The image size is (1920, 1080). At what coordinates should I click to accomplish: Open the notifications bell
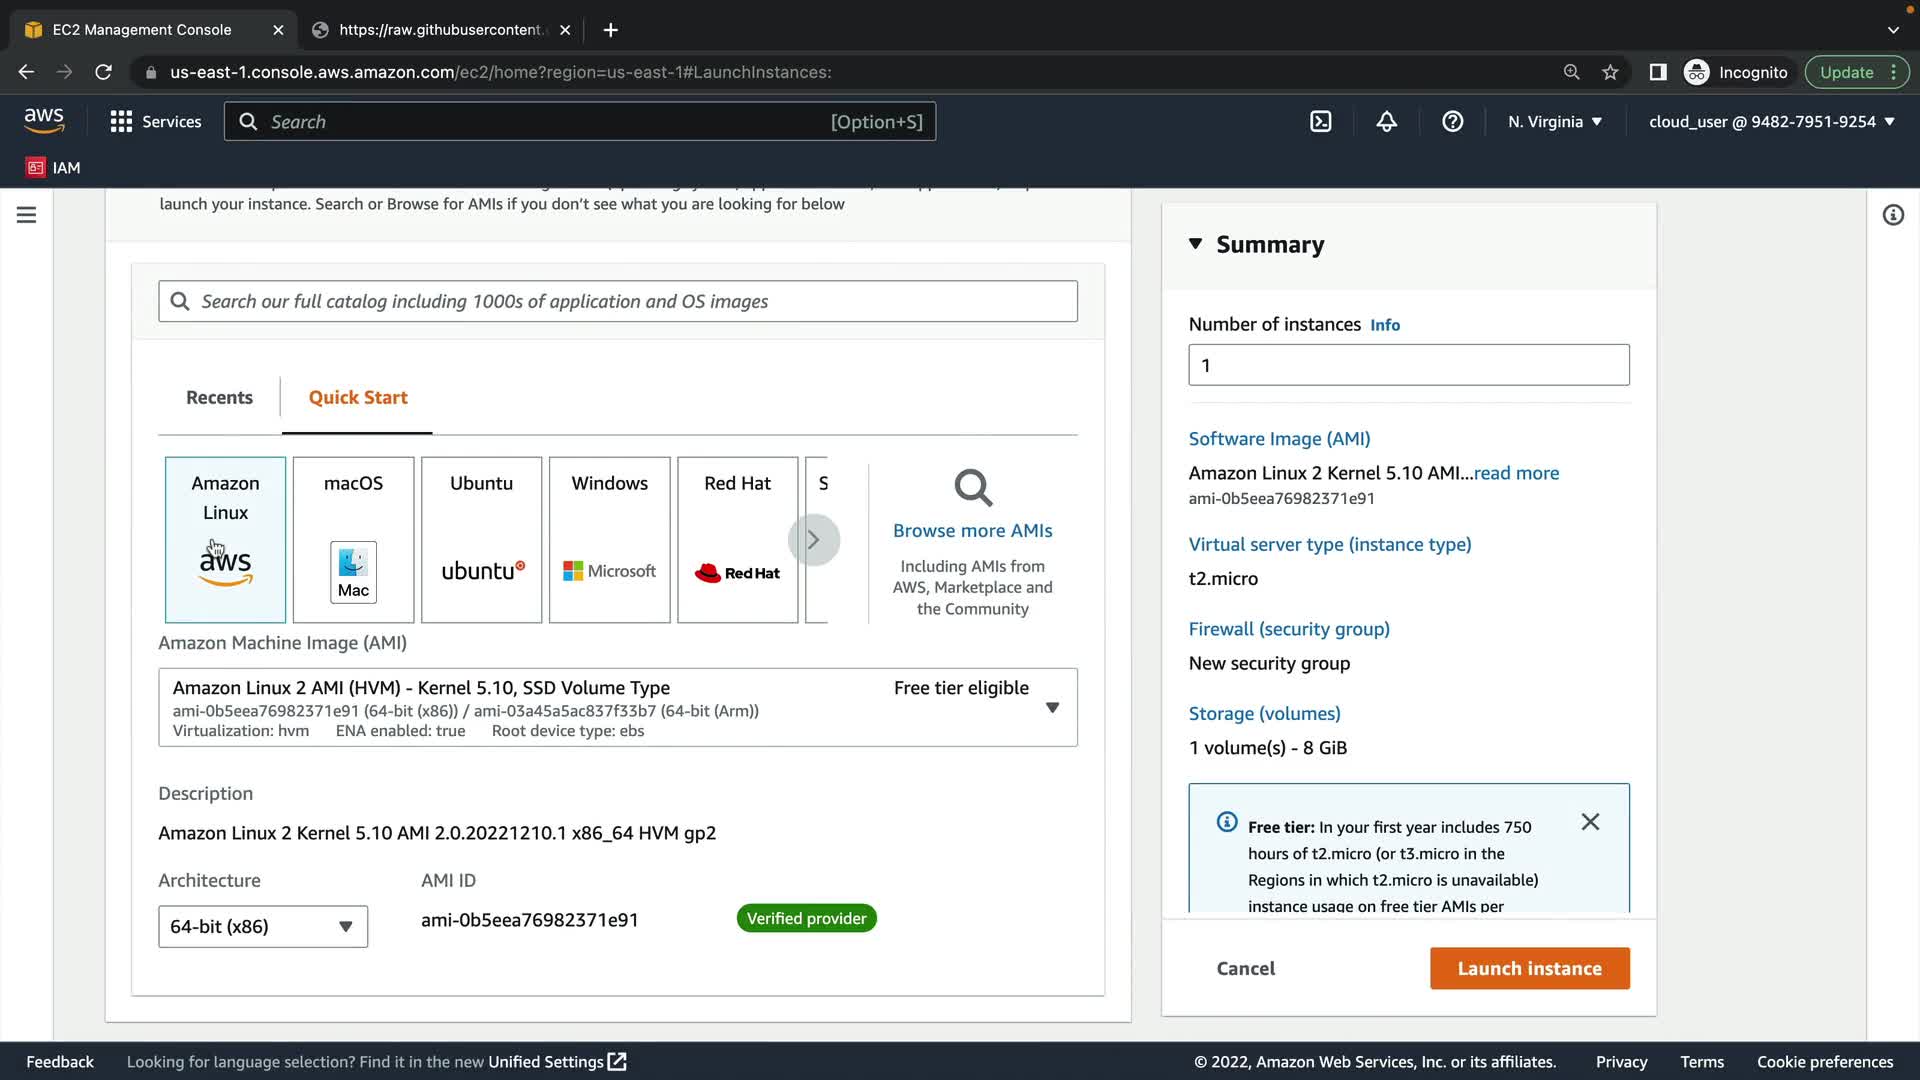tap(1386, 122)
